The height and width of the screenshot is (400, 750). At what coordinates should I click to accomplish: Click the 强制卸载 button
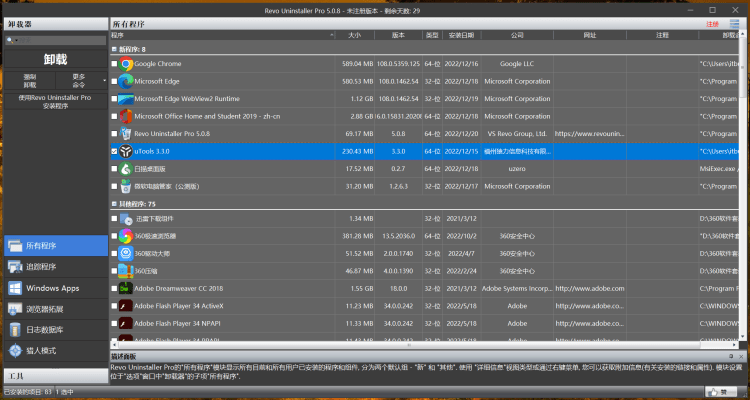click(x=30, y=81)
